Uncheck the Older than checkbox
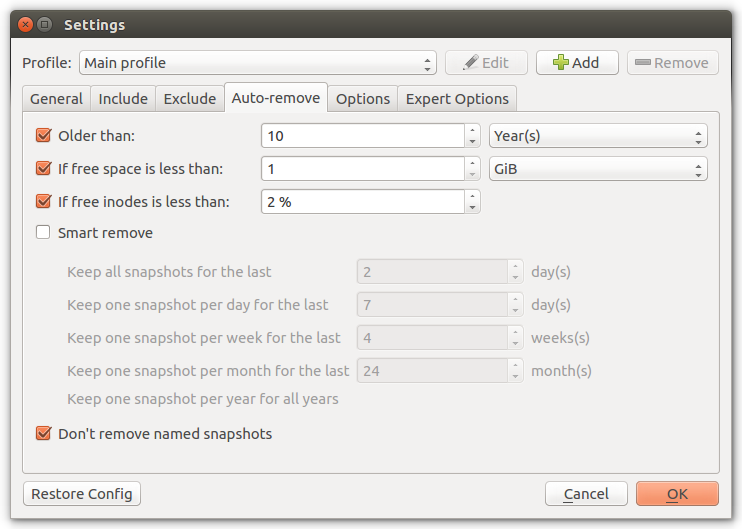 coord(44,135)
